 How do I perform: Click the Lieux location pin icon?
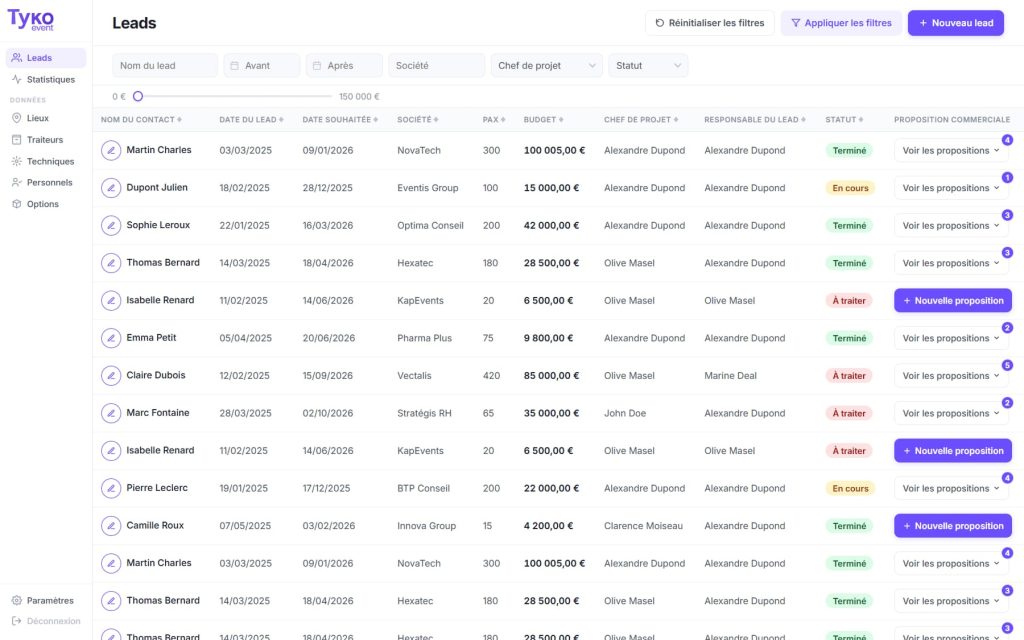click(x=16, y=118)
